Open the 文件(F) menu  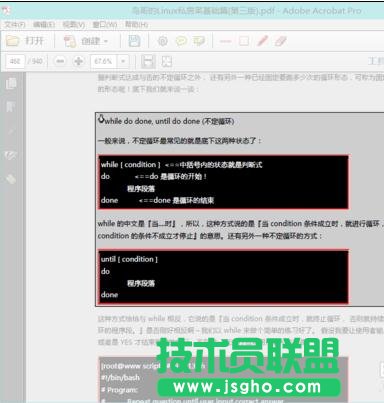click(x=15, y=24)
